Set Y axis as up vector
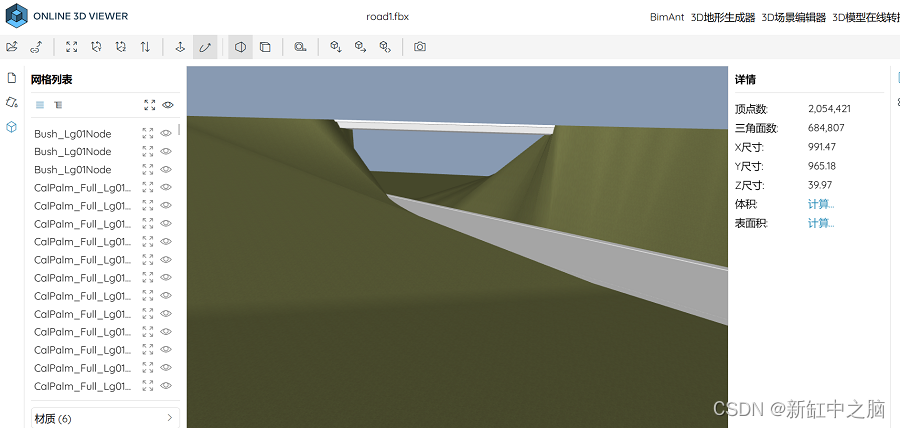Screen dimensions: 900x428 pyautogui.click(x=96, y=47)
